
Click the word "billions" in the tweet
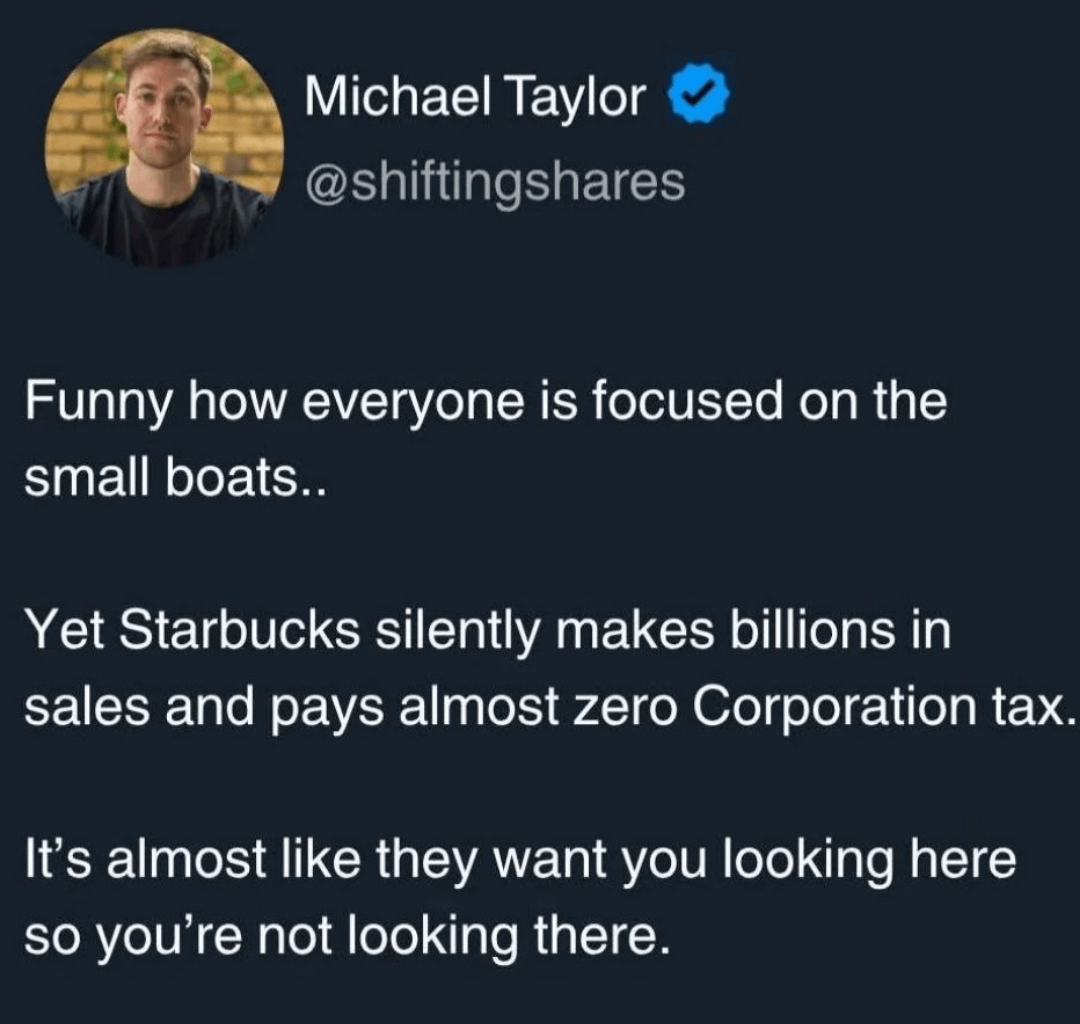point(808,631)
